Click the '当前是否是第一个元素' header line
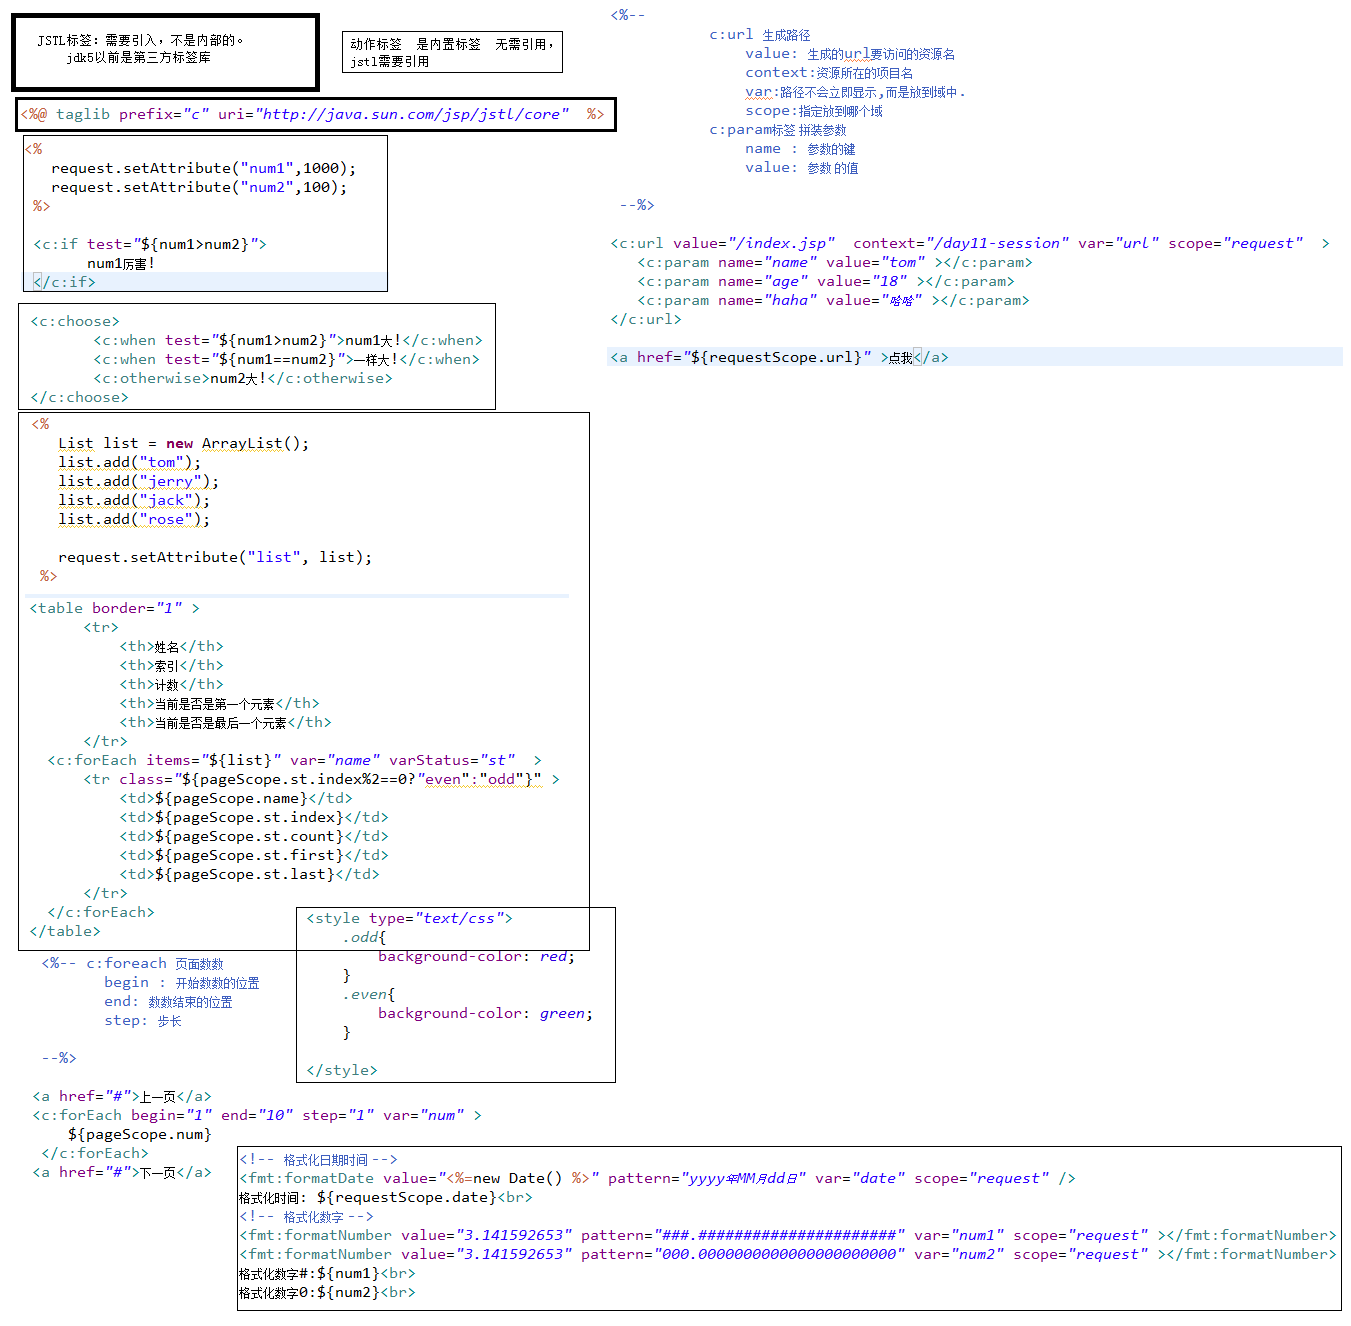 pyautogui.click(x=219, y=703)
